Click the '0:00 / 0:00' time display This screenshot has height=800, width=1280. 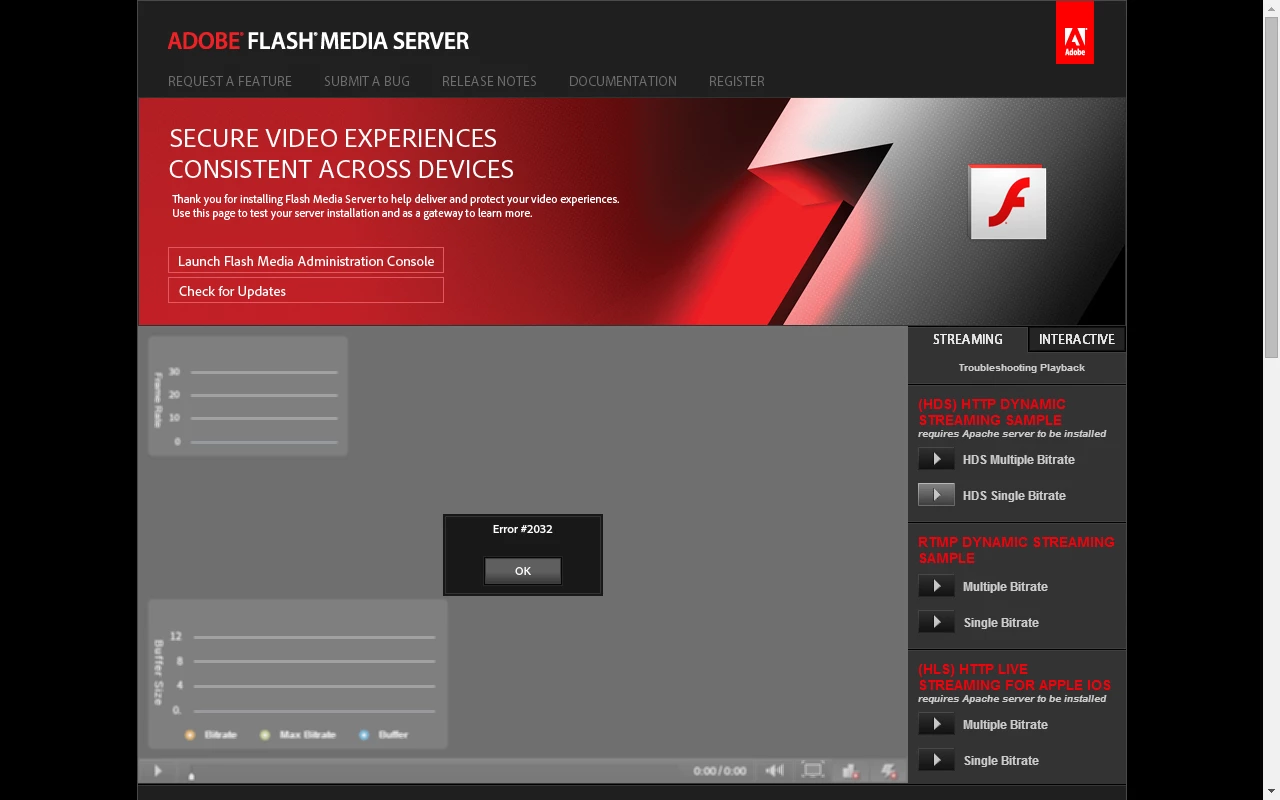[x=720, y=771]
